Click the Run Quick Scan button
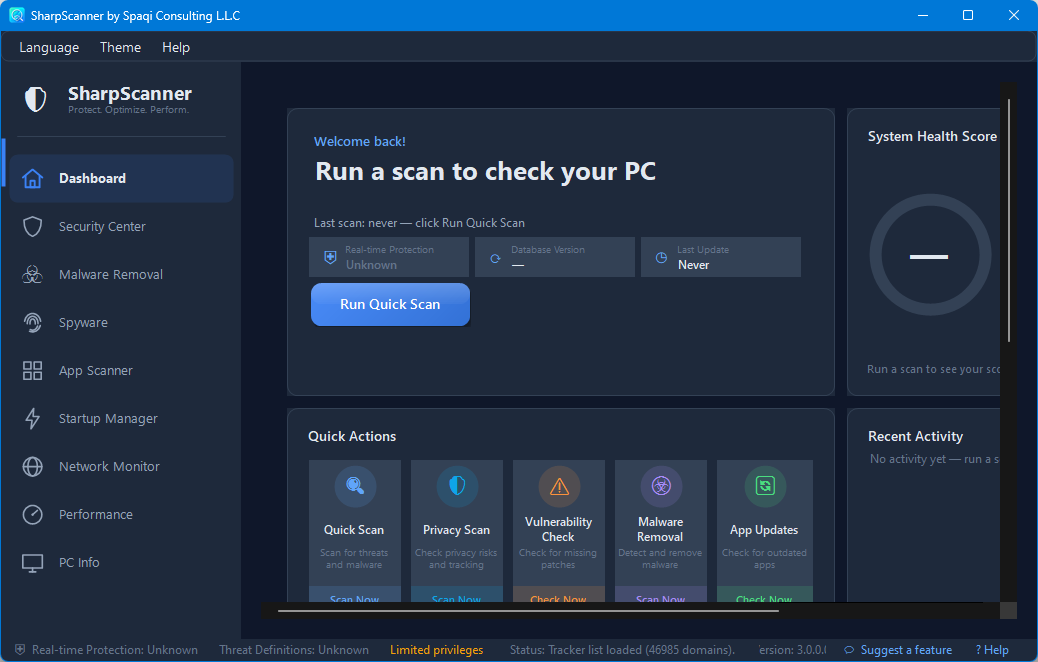This screenshot has width=1038, height=662. point(391,305)
